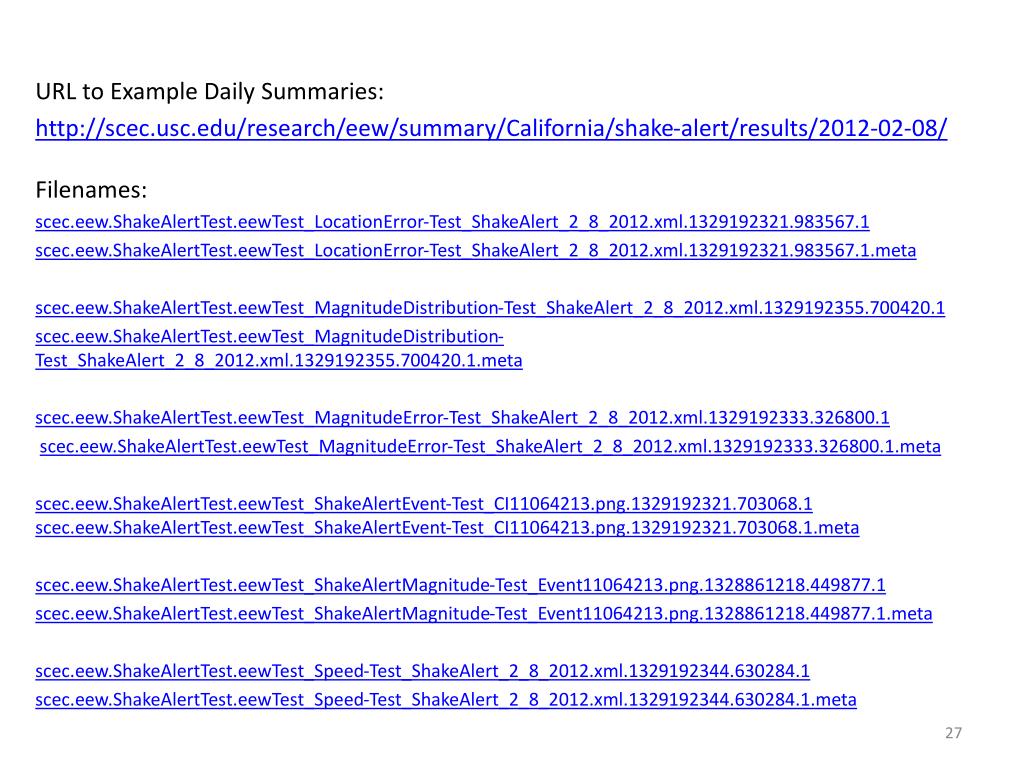This screenshot has width=1024, height=768.
Task: Open MagnitudeError-Test xml 326800.1 link
Action: tap(462, 418)
